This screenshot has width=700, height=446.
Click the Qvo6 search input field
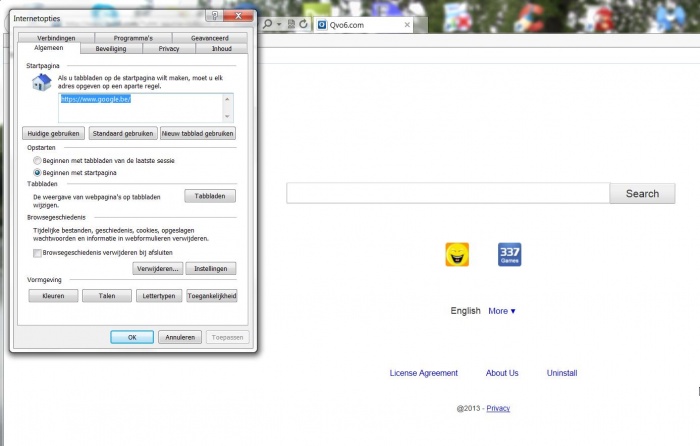(448, 193)
